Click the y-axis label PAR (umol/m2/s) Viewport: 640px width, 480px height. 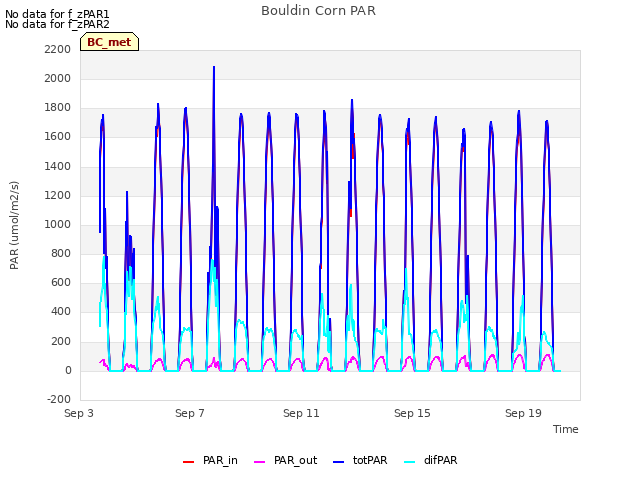click(x=14, y=225)
